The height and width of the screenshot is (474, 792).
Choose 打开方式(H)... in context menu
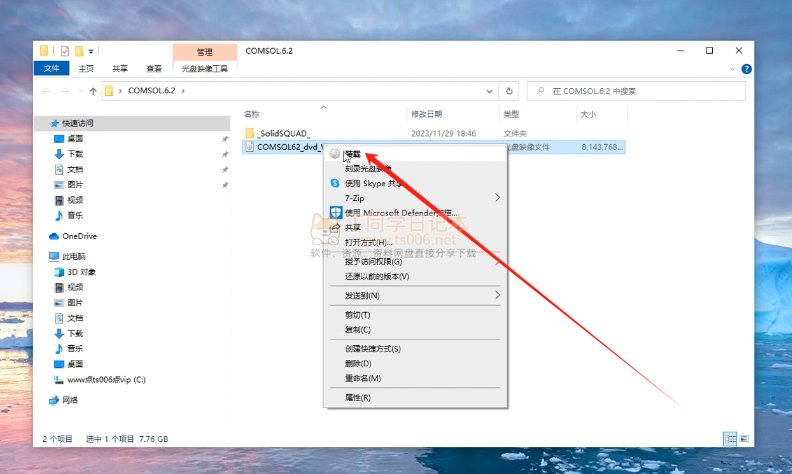[x=369, y=242]
